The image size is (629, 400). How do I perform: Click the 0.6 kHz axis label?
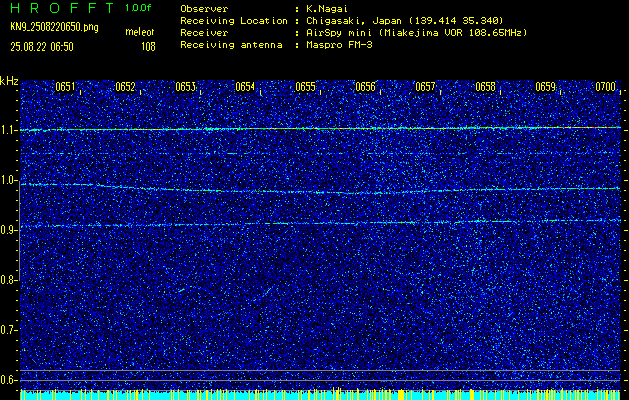(x=7, y=380)
